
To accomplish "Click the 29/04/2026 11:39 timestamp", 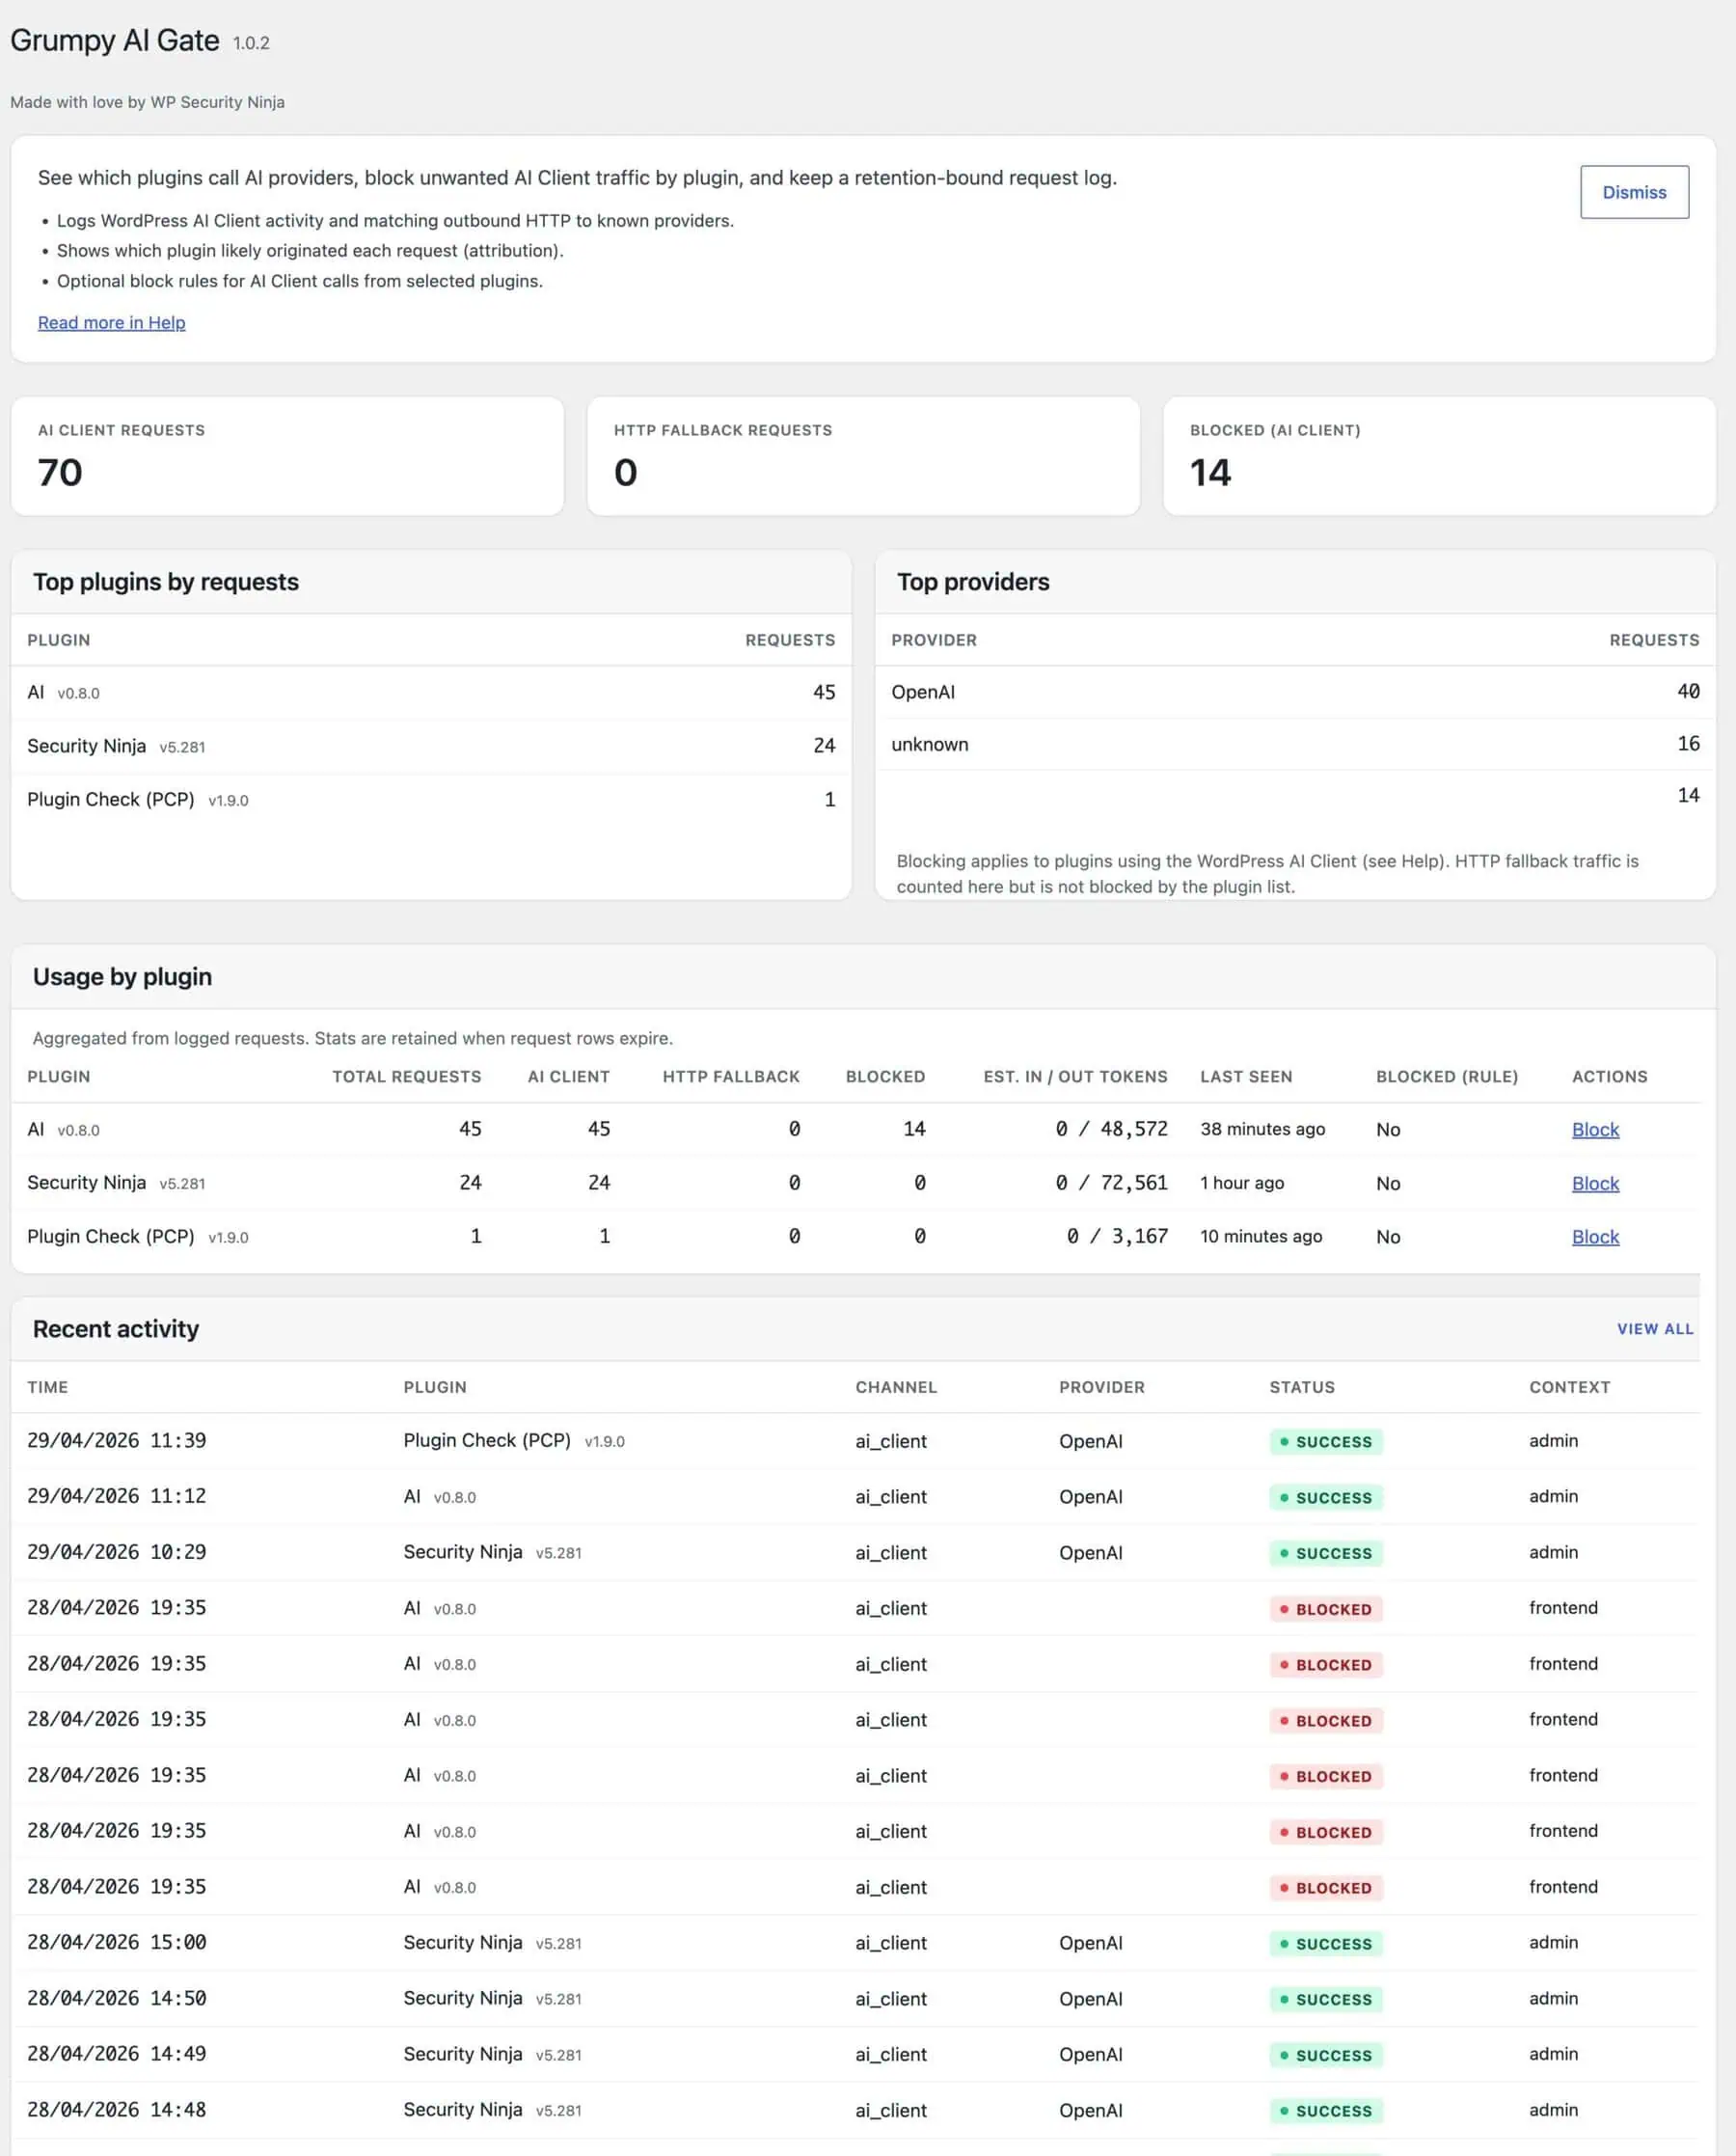I will (117, 1441).
